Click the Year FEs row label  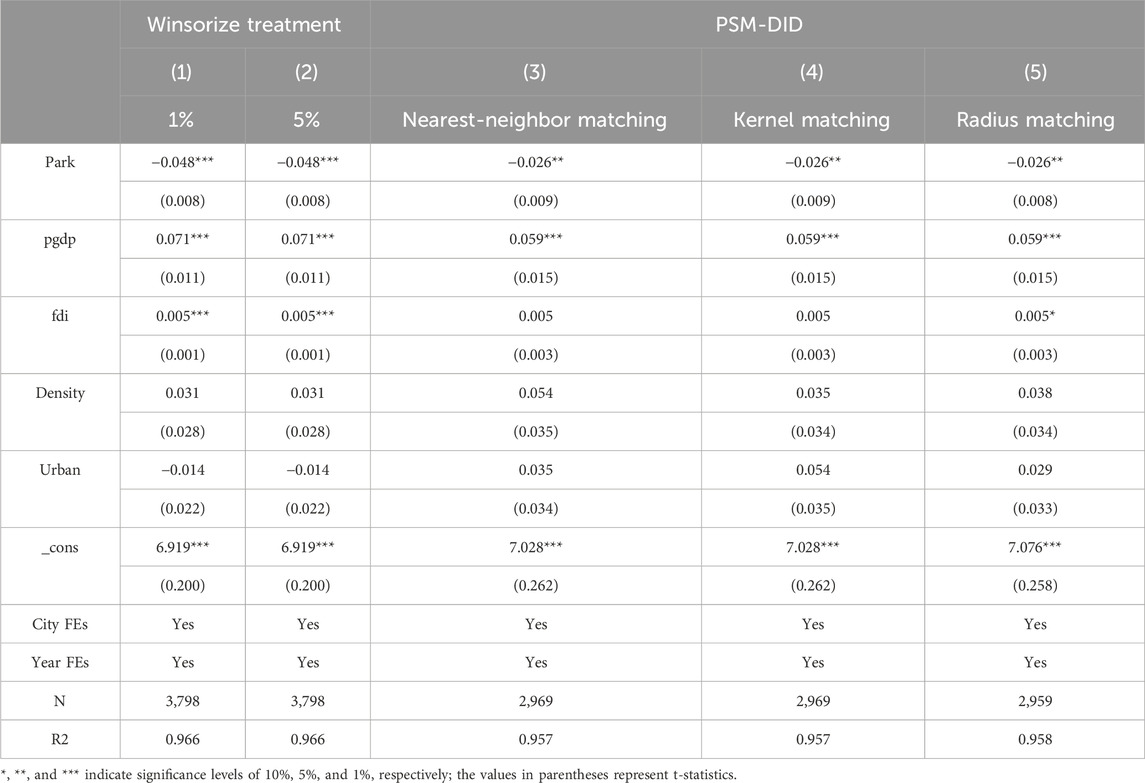pyautogui.click(x=60, y=662)
